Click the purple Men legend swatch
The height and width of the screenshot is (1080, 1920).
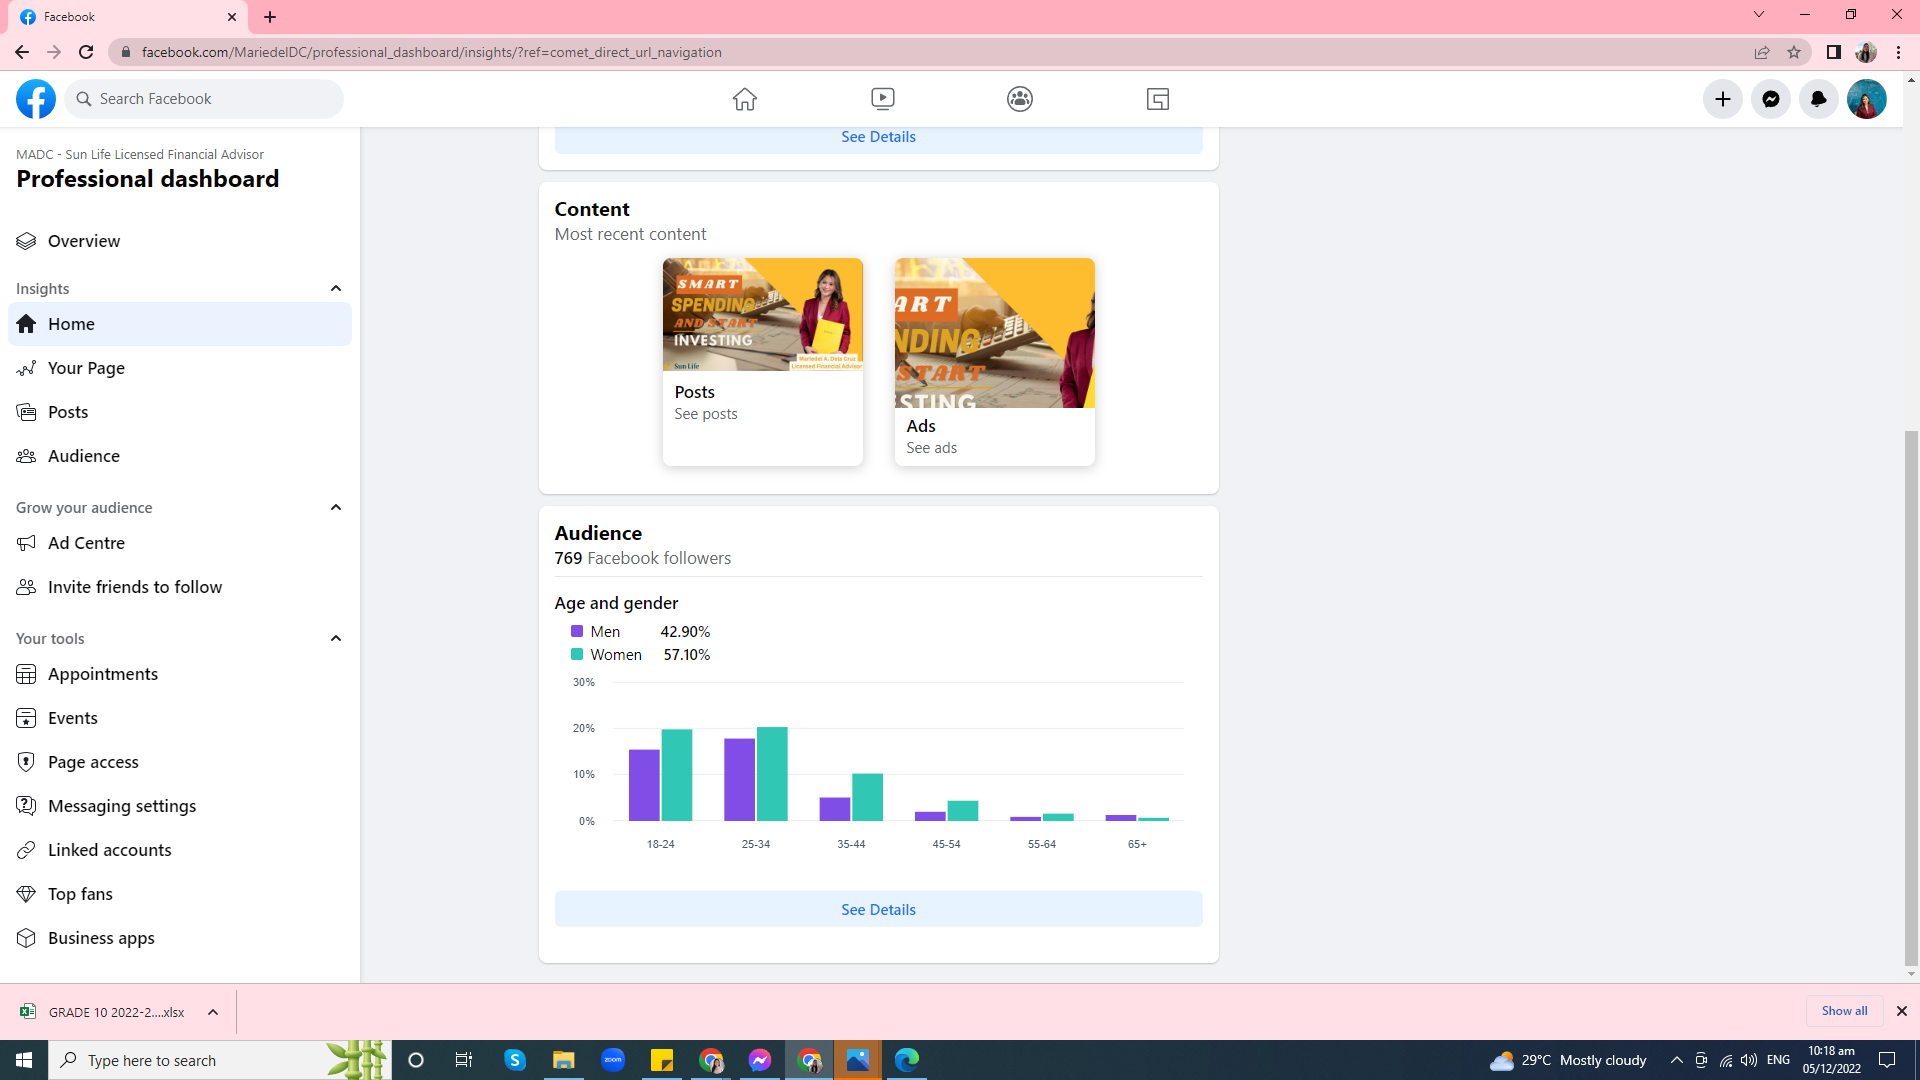click(577, 632)
